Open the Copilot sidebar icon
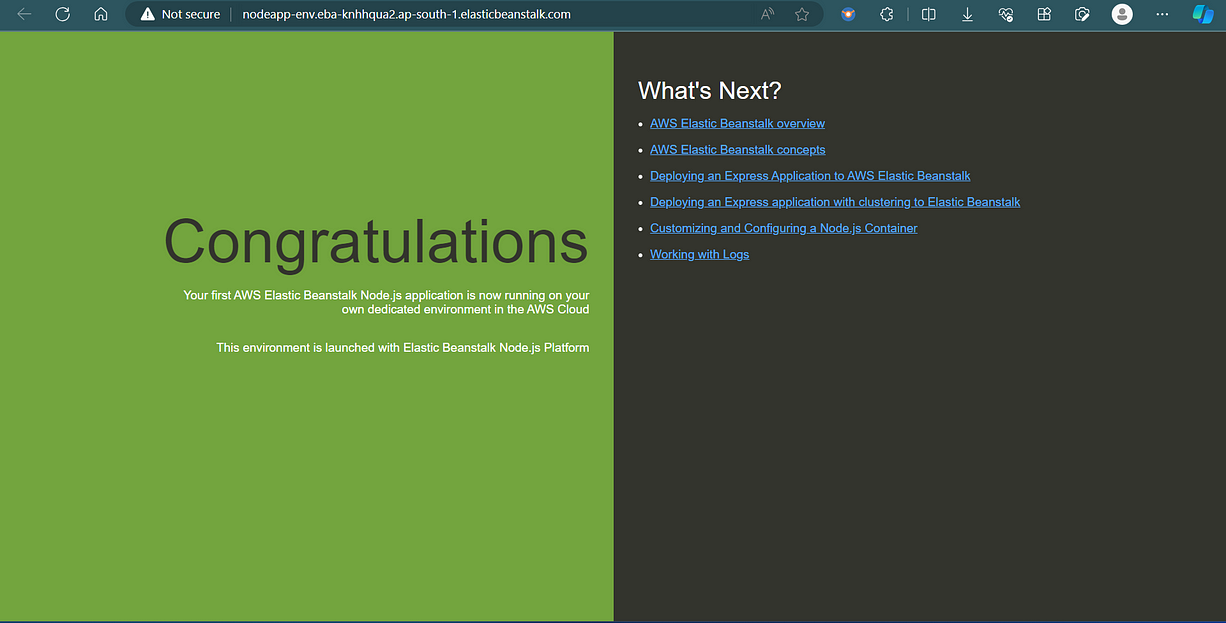This screenshot has height=623, width=1226. pos(1203,15)
